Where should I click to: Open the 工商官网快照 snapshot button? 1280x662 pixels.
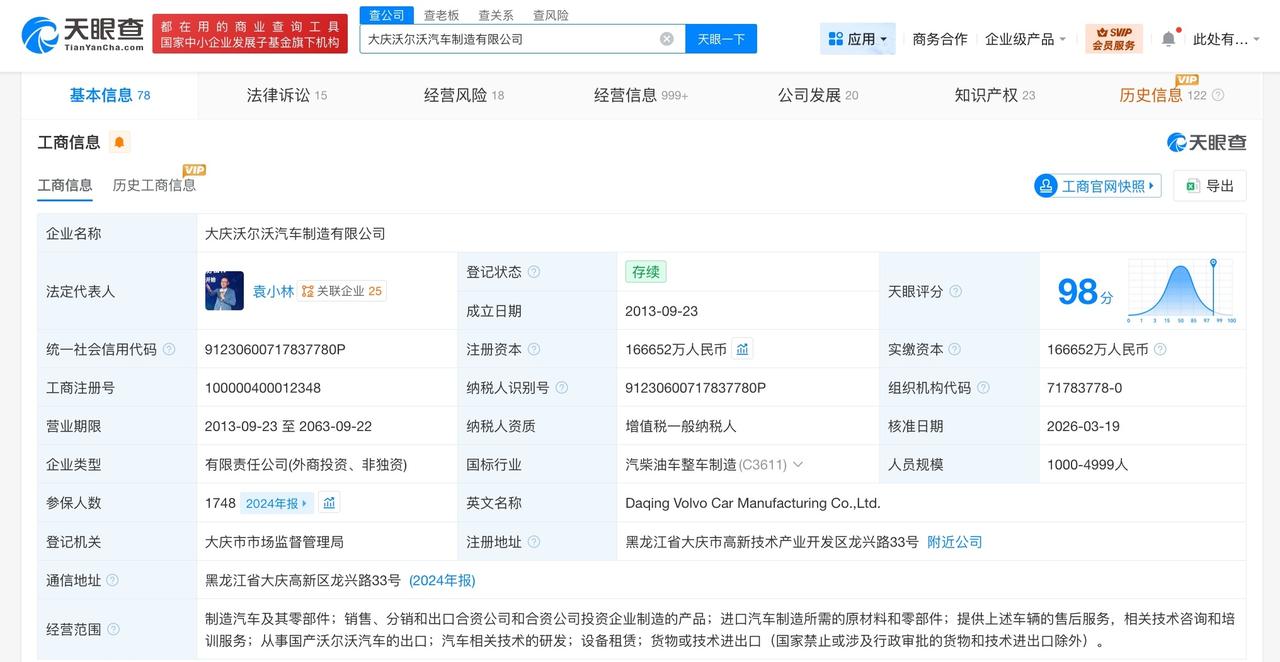[1097, 186]
